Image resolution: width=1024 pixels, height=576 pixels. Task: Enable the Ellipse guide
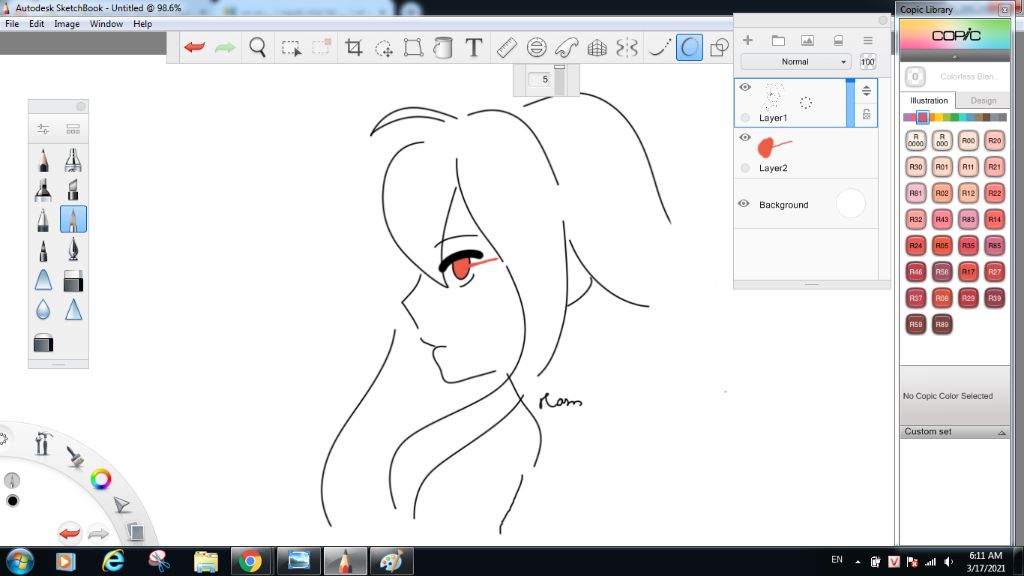click(x=536, y=47)
